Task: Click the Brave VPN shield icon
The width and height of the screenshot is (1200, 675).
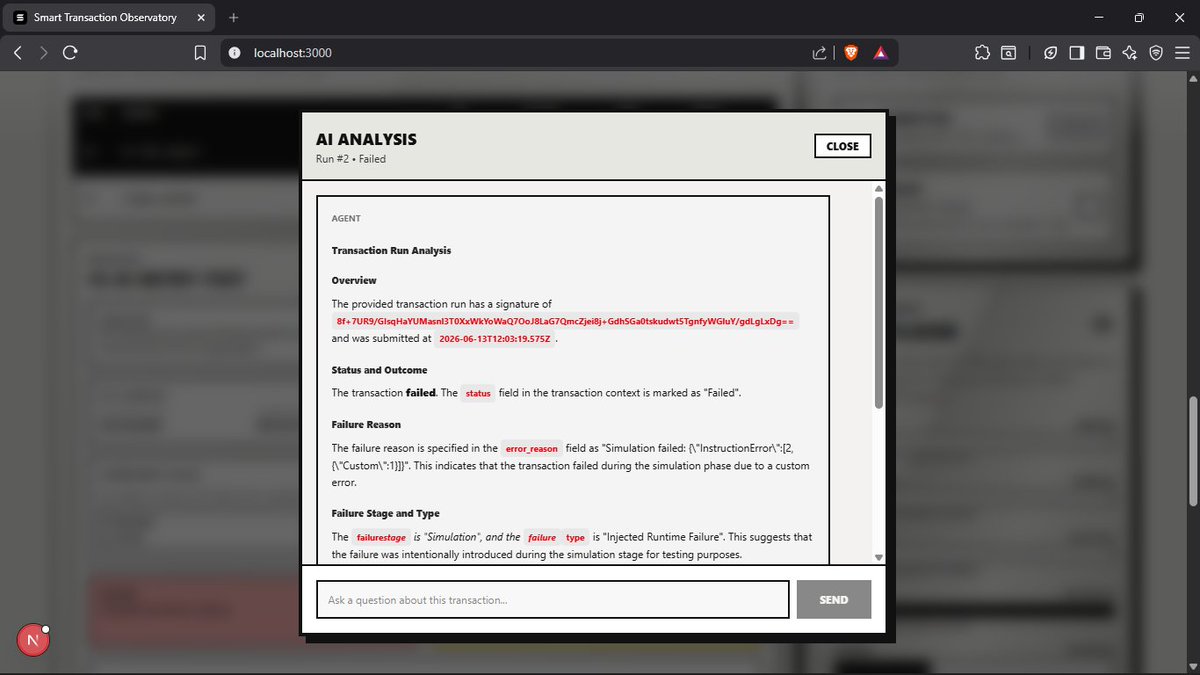Action: pos(1156,53)
